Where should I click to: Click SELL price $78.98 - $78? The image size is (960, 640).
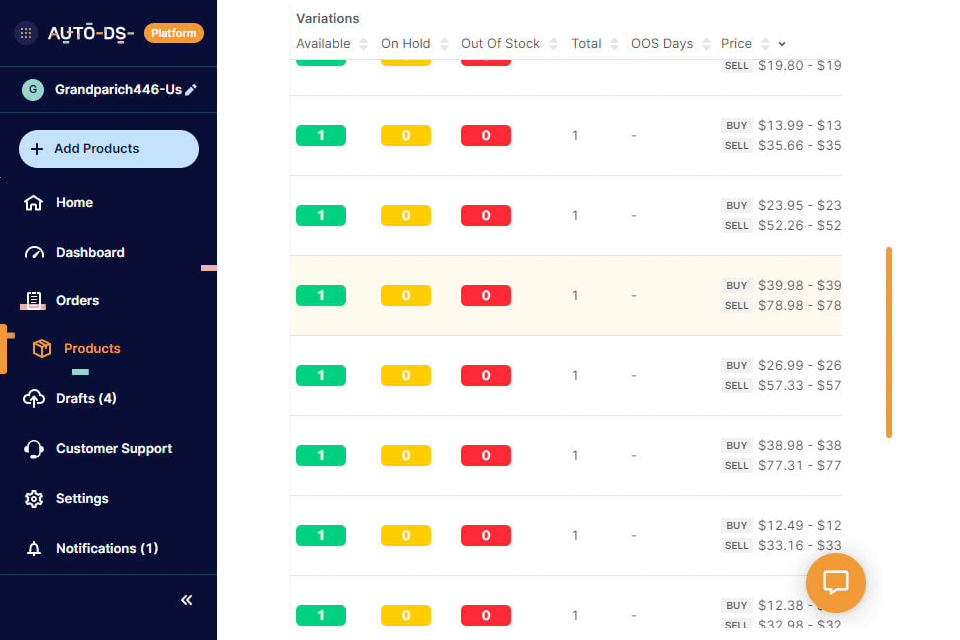click(x=800, y=306)
